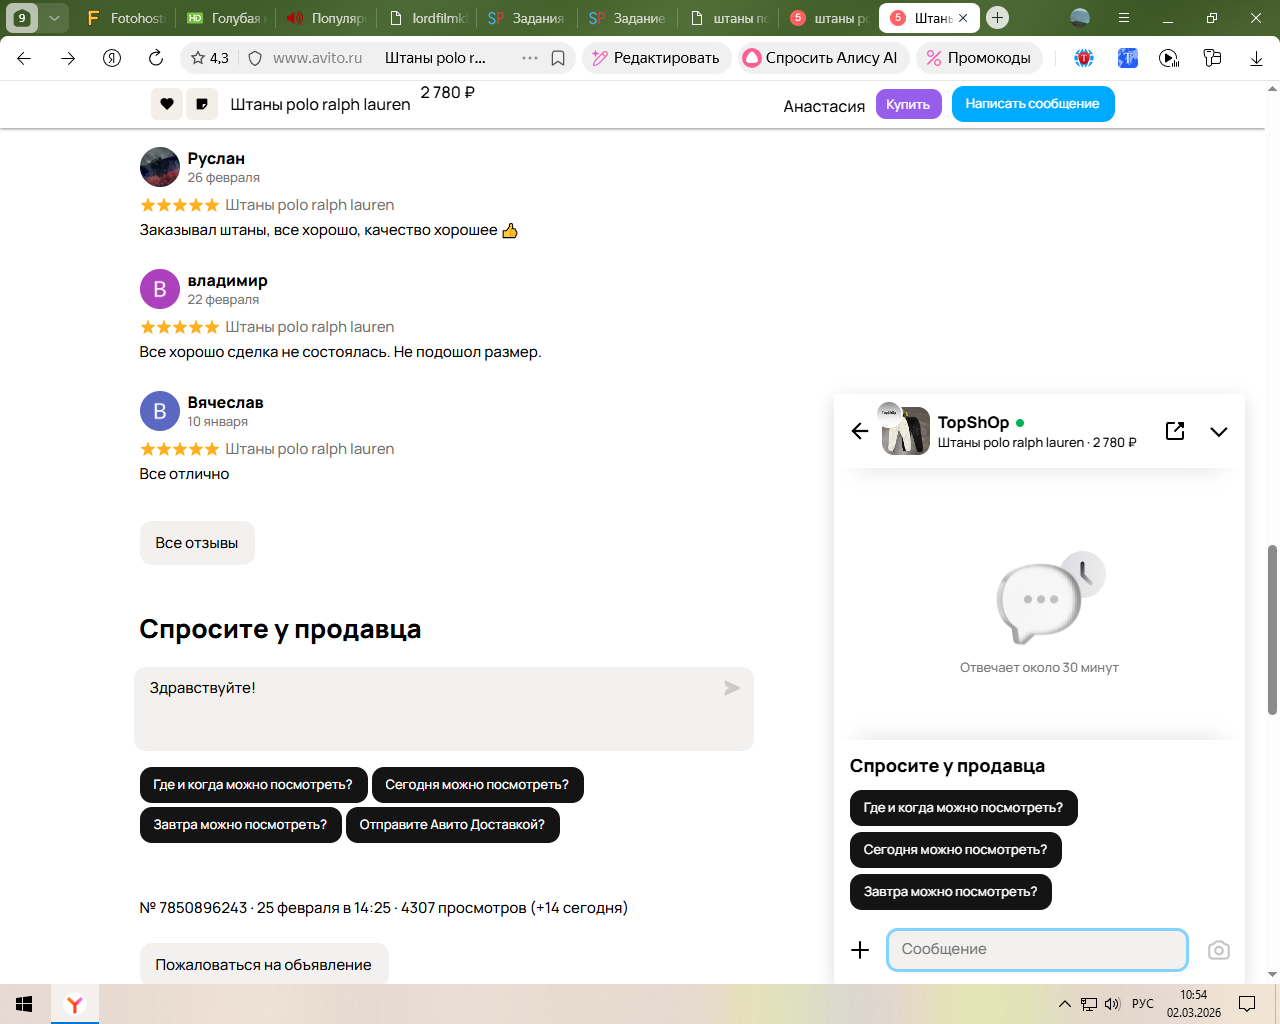Choose page's Сегодня можно посмотреть? question

click(477, 785)
